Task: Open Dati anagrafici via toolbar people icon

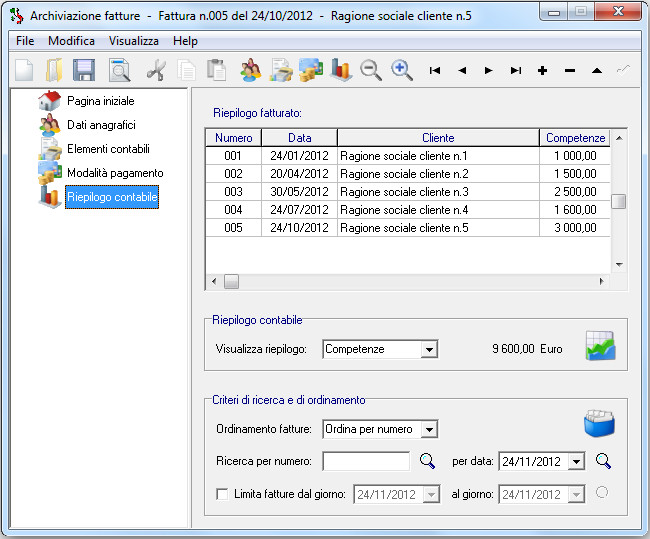Action: (x=251, y=70)
